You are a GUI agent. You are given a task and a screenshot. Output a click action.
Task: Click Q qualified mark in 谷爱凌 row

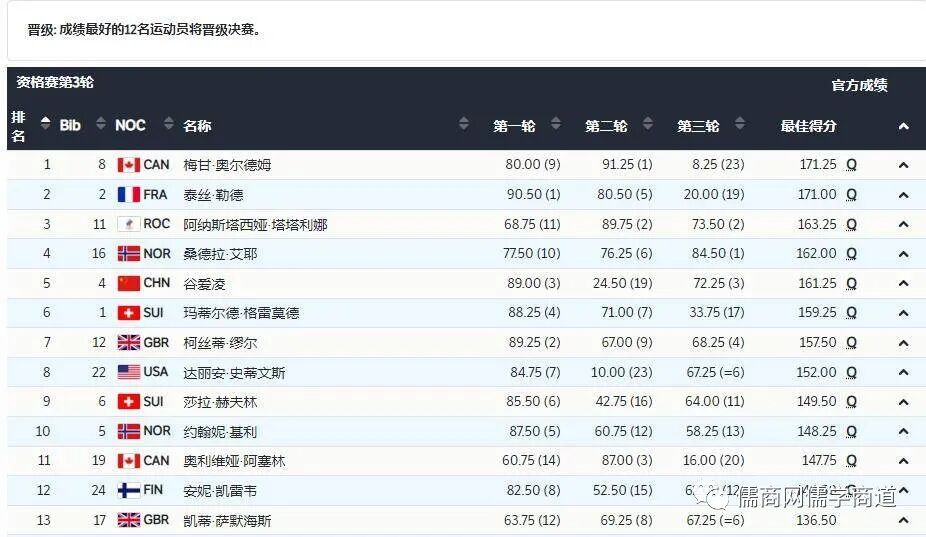851,284
